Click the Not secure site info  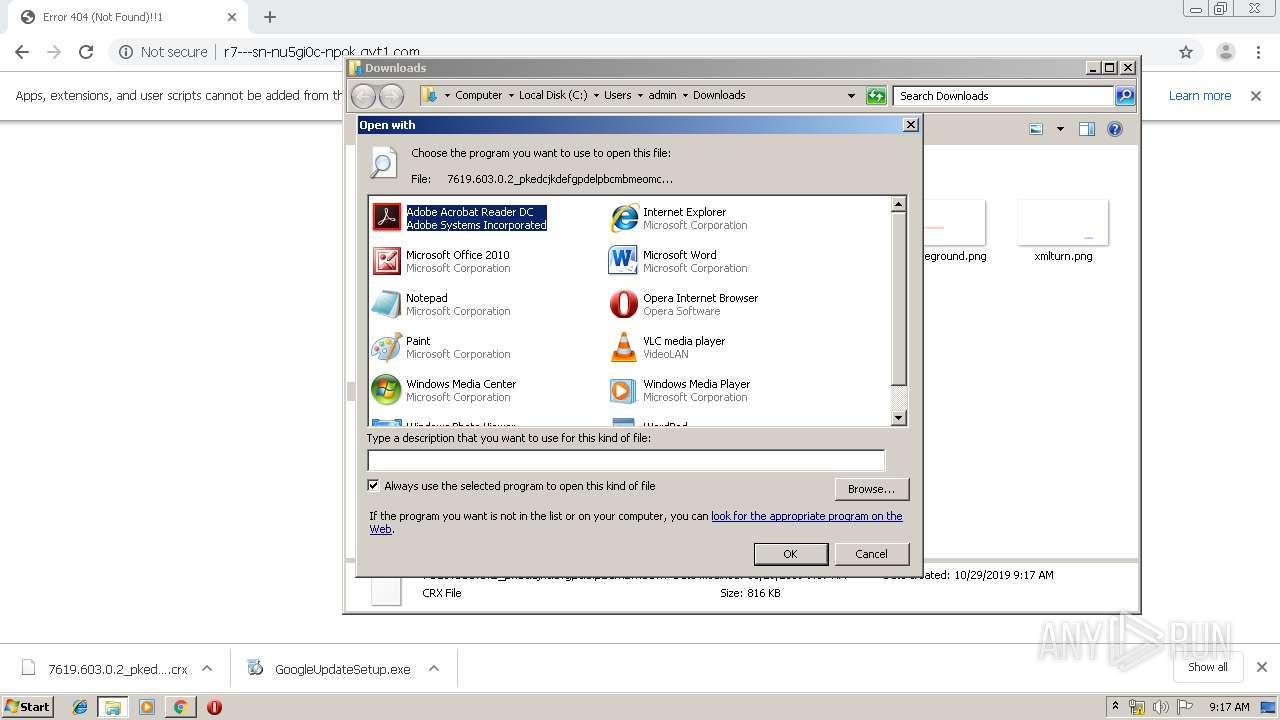click(163, 52)
